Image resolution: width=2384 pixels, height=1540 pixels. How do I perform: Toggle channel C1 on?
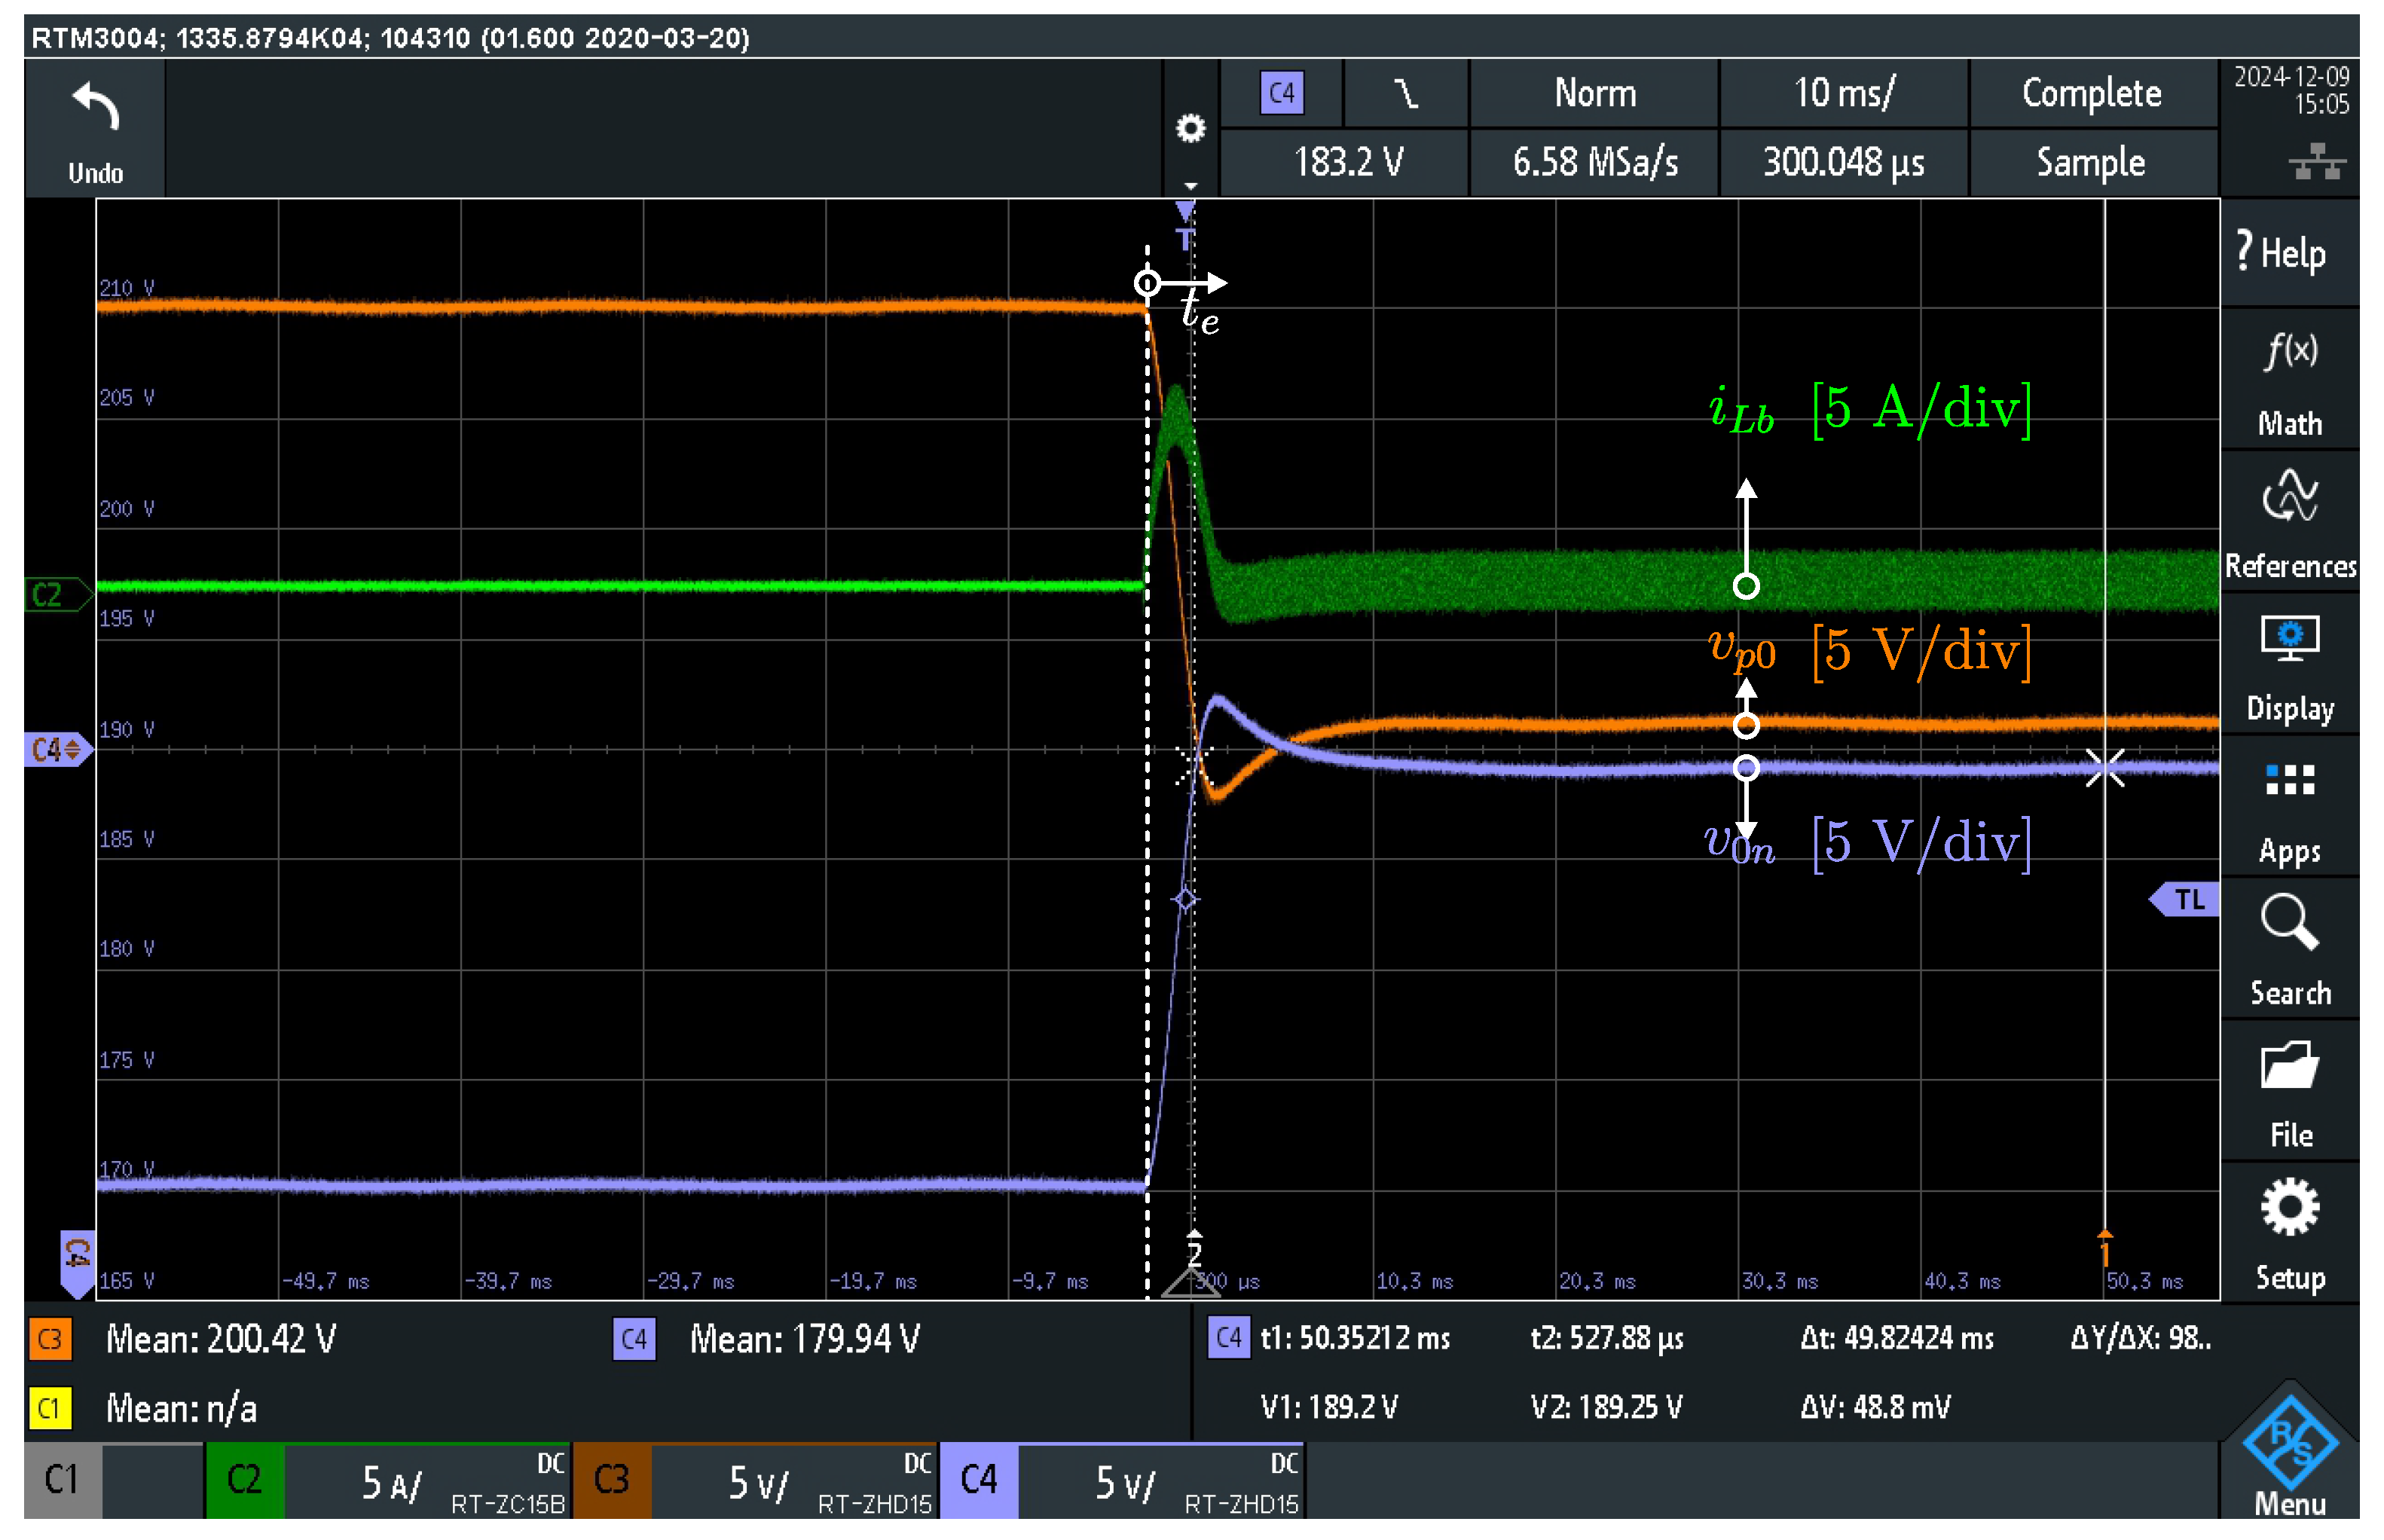point(62,1480)
